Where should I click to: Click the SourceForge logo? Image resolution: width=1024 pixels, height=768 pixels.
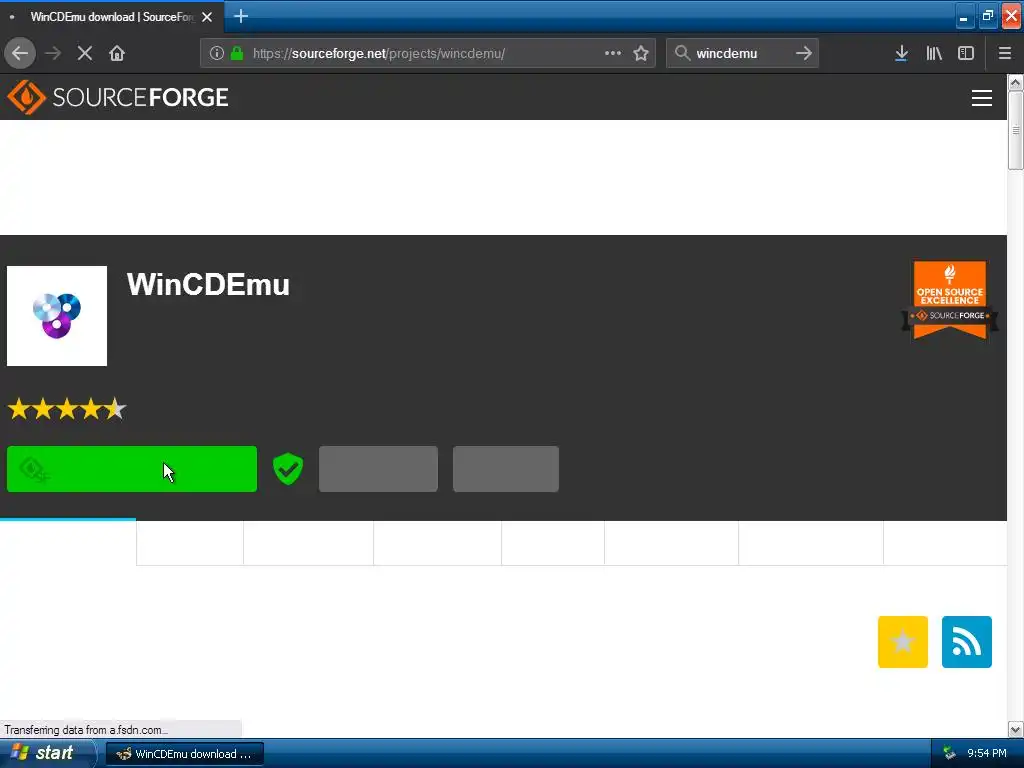tap(118, 97)
